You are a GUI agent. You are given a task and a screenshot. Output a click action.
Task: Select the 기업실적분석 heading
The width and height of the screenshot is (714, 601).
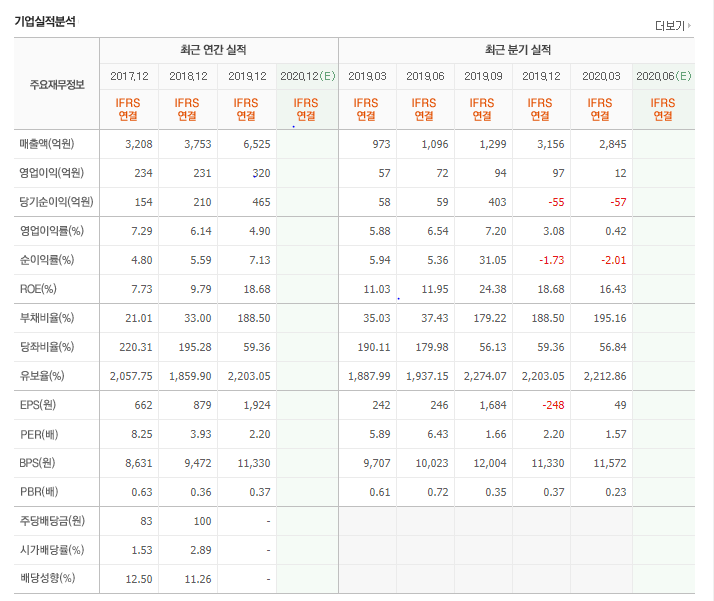pyautogui.click(x=45, y=21)
